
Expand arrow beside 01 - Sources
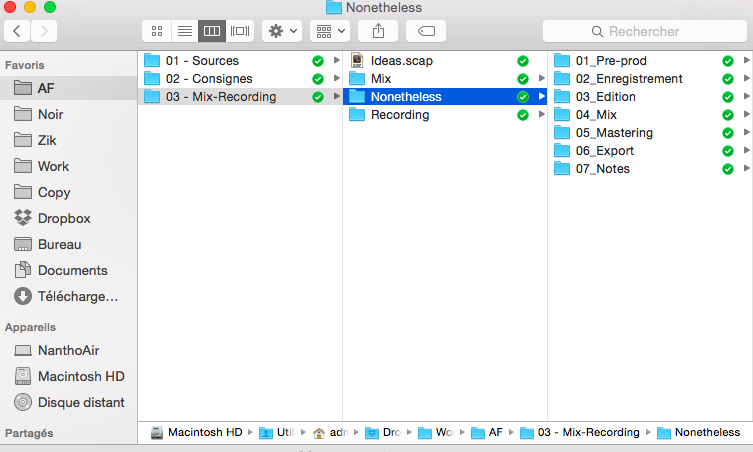[x=337, y=61]
